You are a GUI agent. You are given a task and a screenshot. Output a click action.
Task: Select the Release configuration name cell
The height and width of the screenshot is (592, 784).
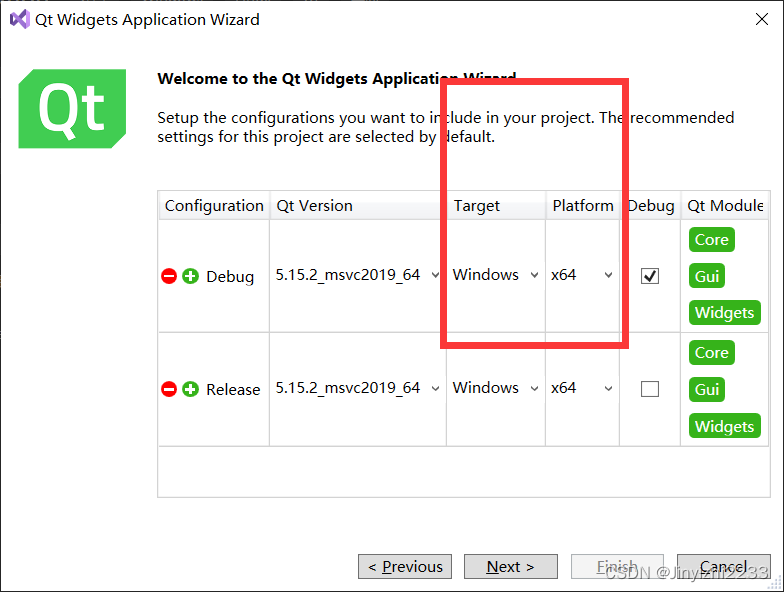(233, 390)
